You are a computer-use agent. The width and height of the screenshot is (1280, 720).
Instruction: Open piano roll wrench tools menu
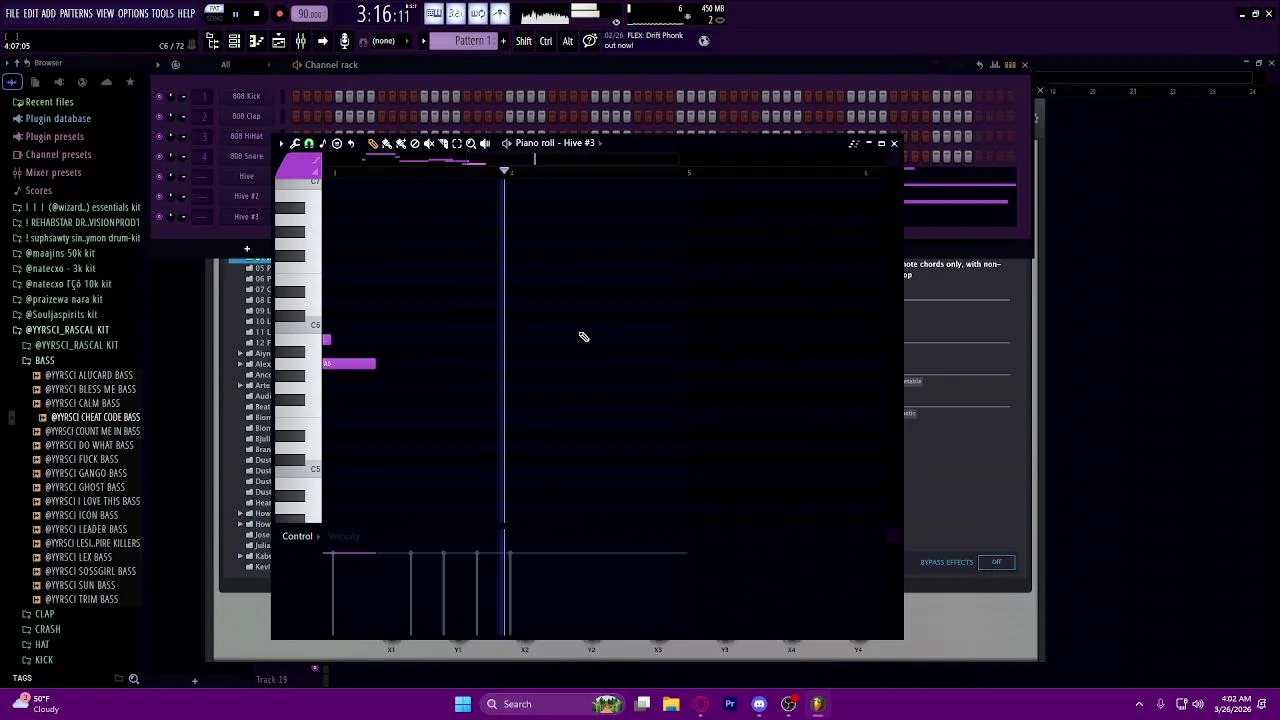(295, 143)
